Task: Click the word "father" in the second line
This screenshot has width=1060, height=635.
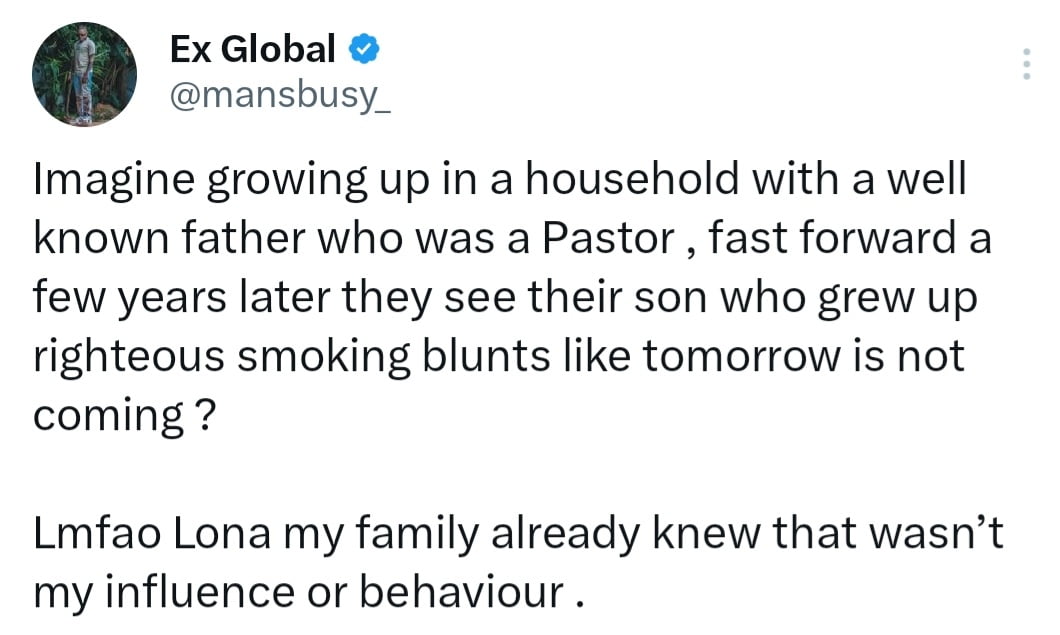Action: [244, 238]
